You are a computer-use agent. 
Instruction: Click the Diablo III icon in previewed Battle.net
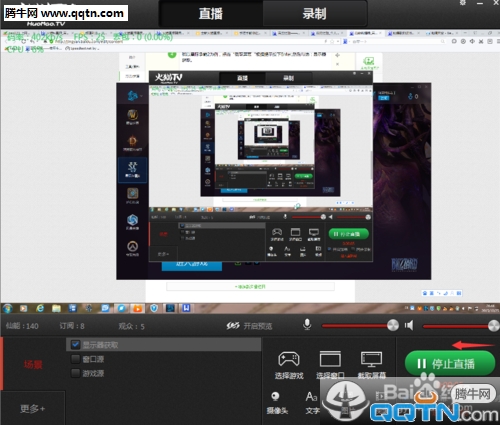(x=132, y=141)
